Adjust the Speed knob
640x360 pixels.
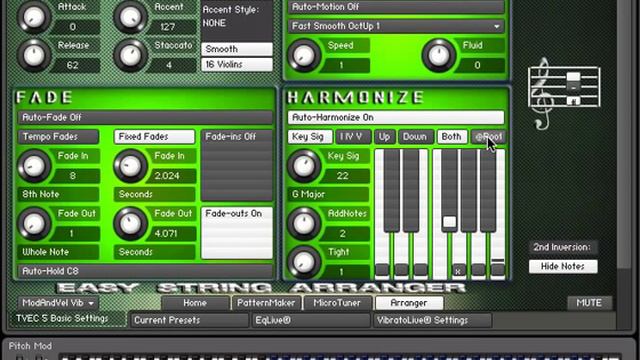[x=304, y=56]
